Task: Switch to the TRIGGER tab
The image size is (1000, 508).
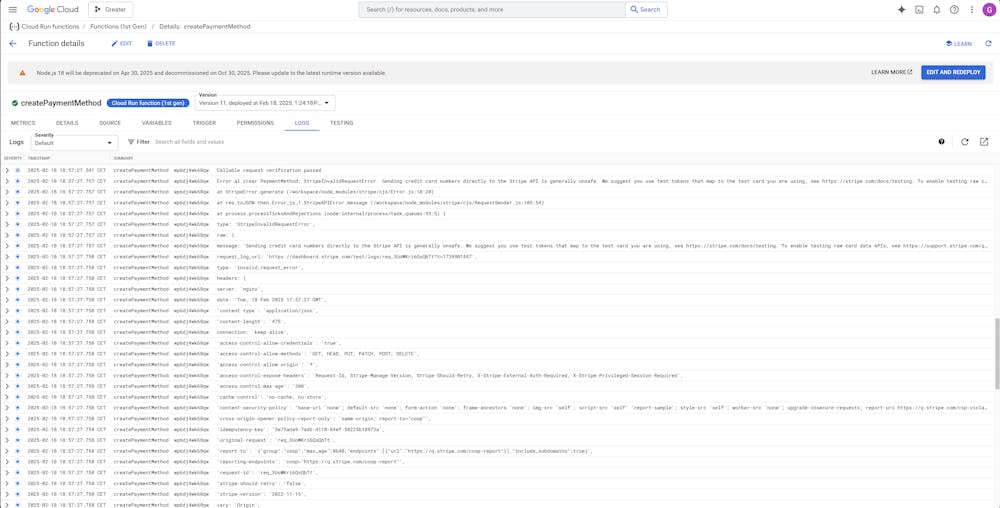Action: coord(204,122)
